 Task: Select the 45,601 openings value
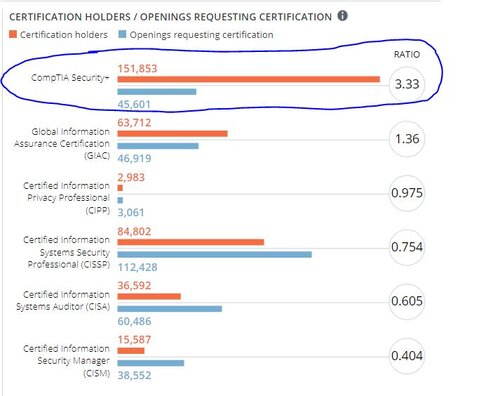click(x=134, y=104)
